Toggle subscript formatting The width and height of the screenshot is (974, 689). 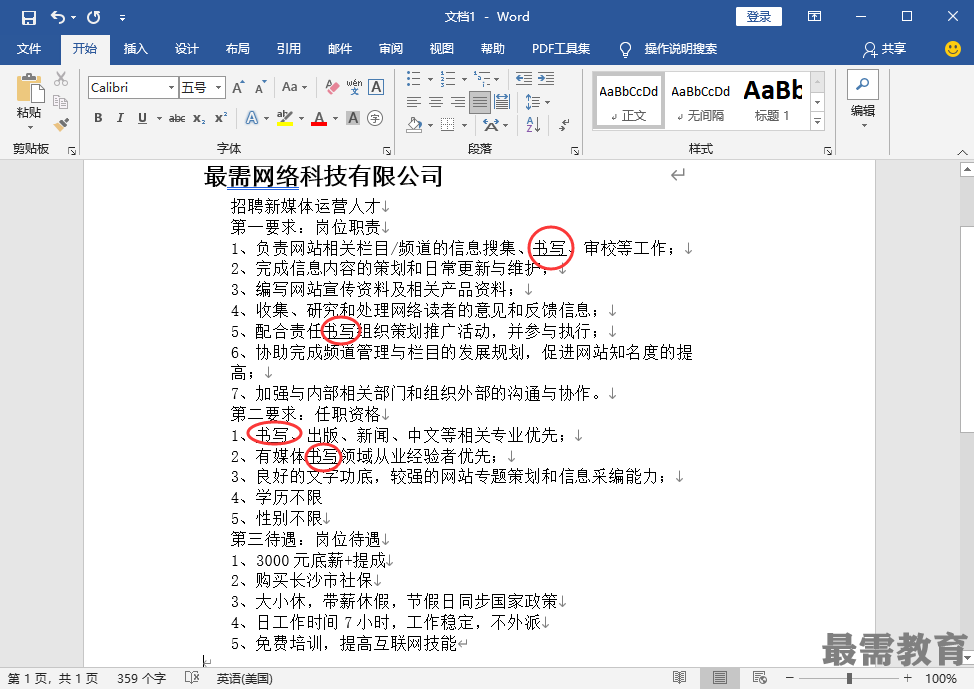point(199,118)
